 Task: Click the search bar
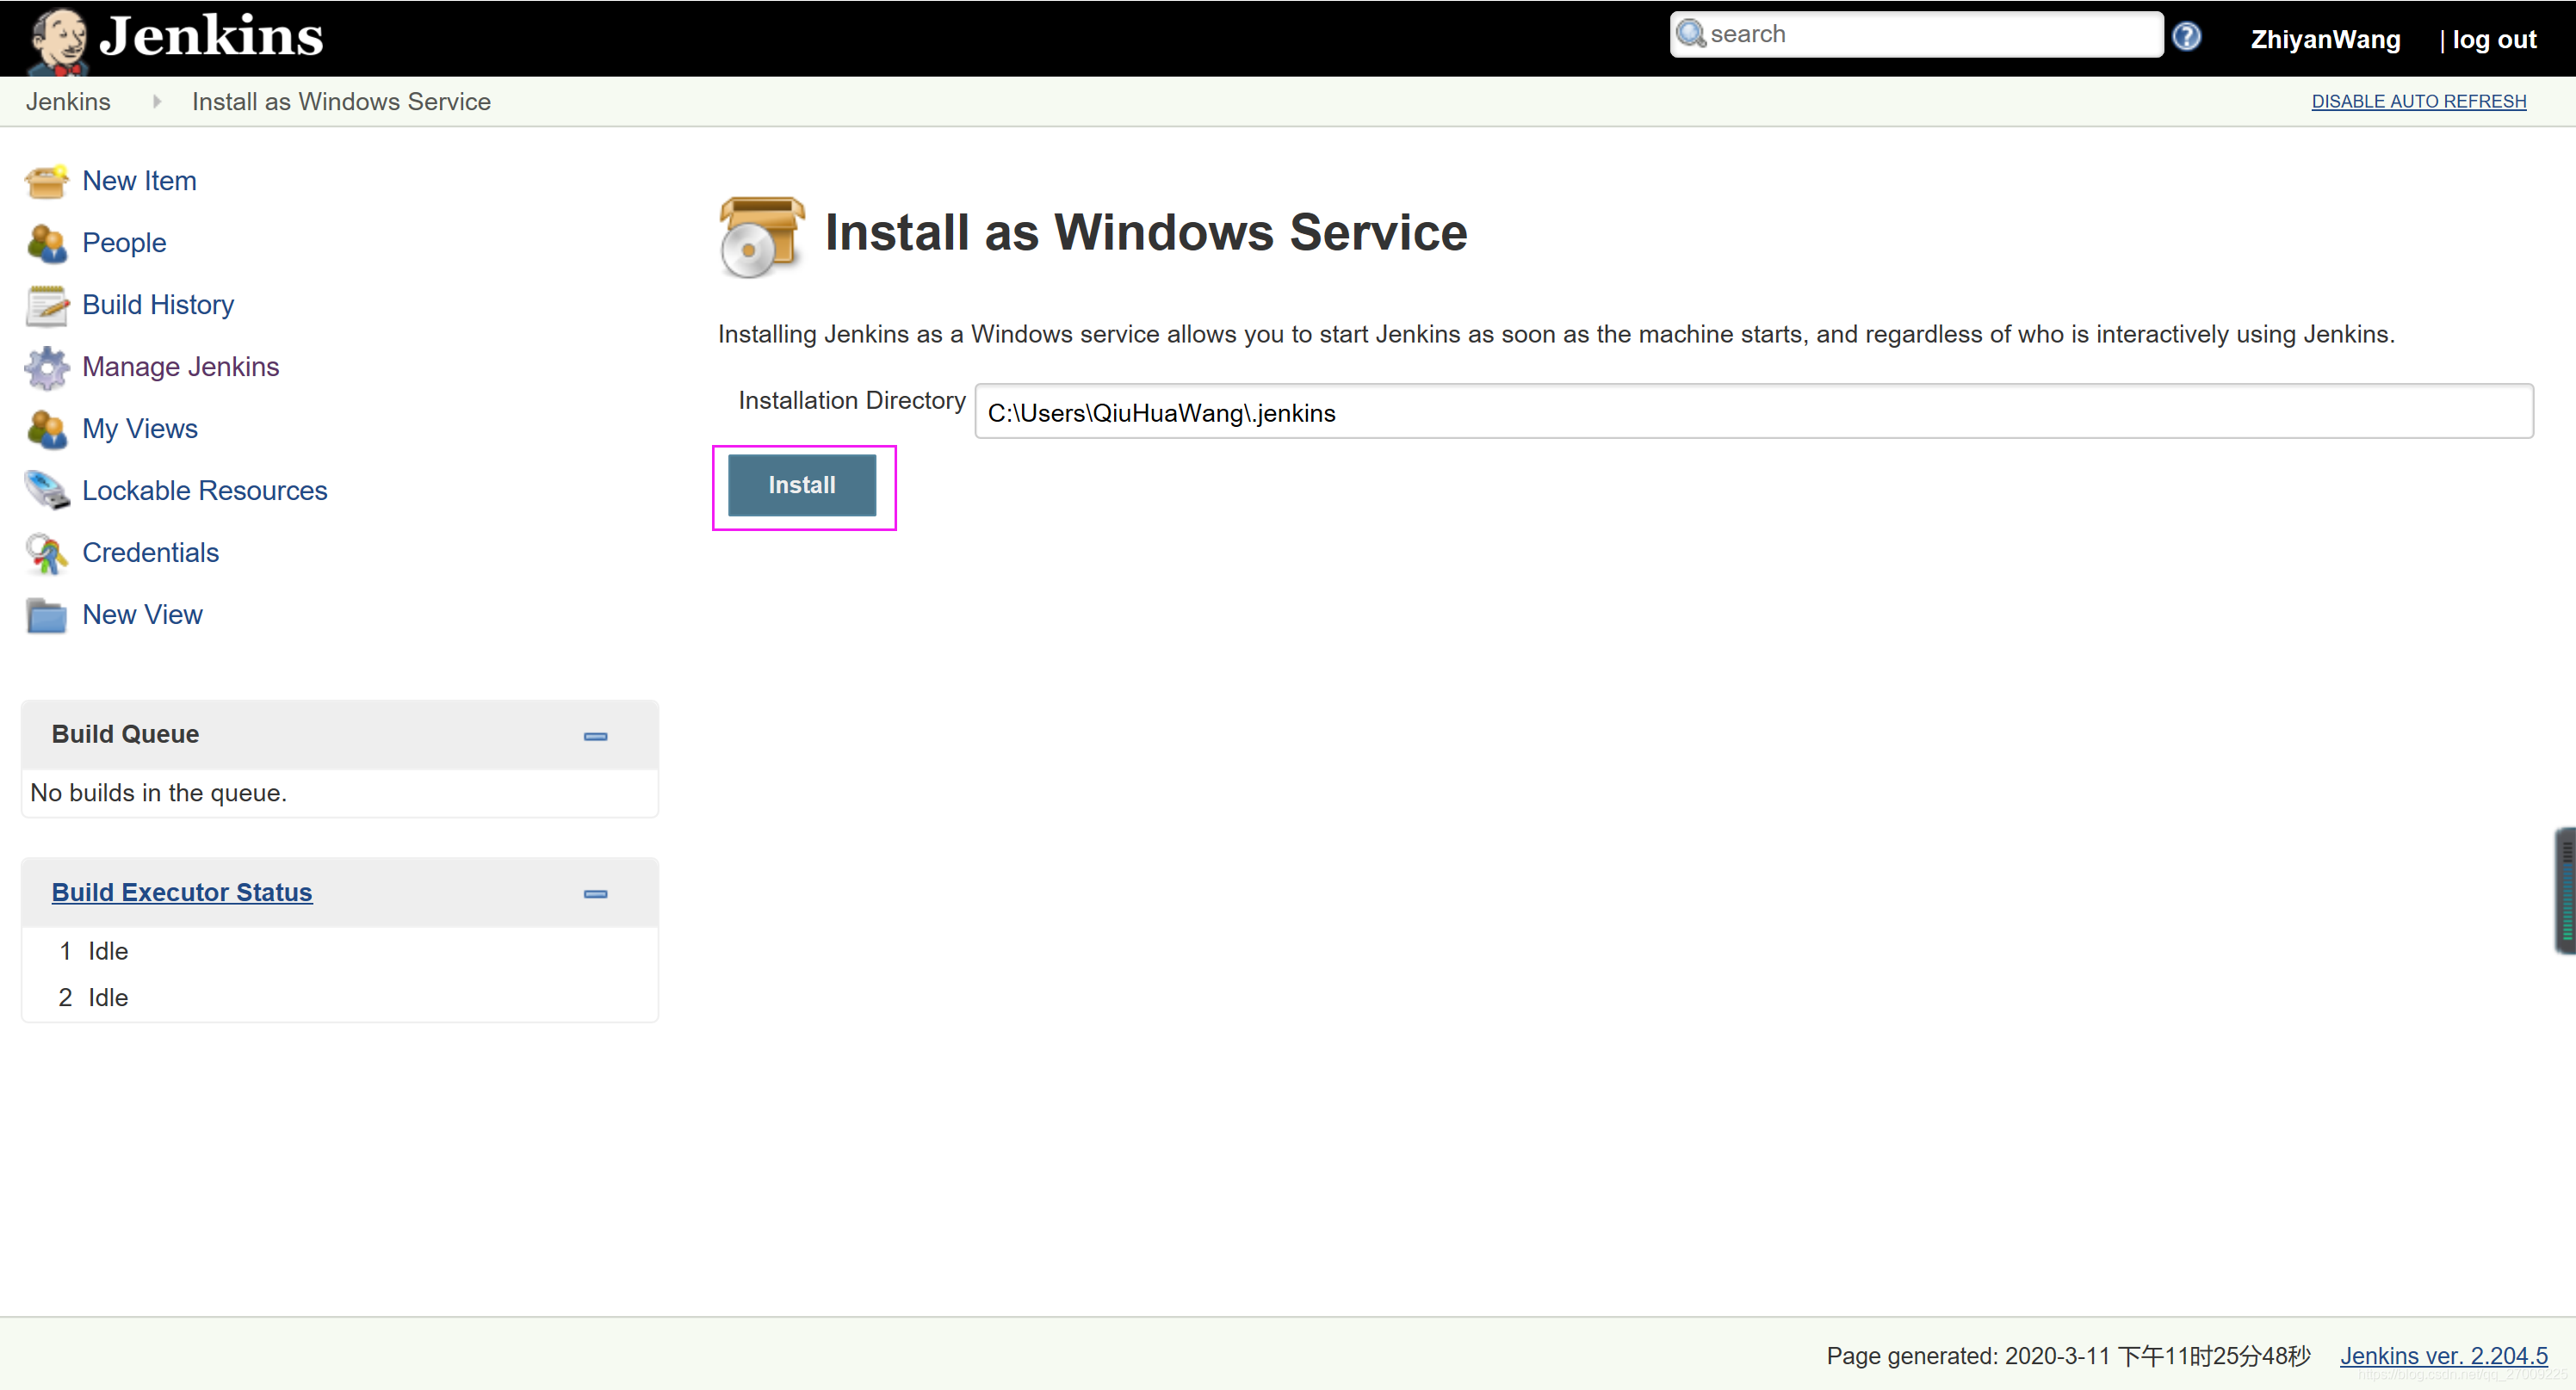[1917, 34]
